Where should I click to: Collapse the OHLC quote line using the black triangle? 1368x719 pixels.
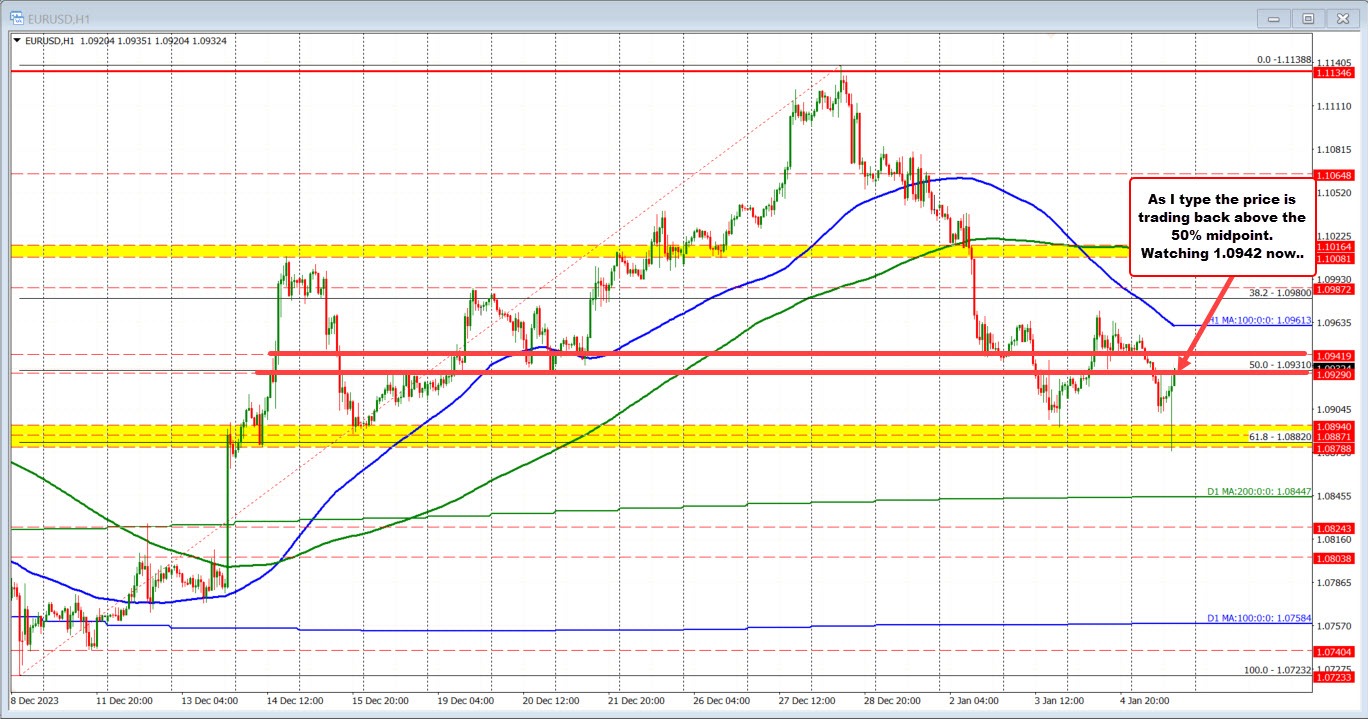(19, 40)
